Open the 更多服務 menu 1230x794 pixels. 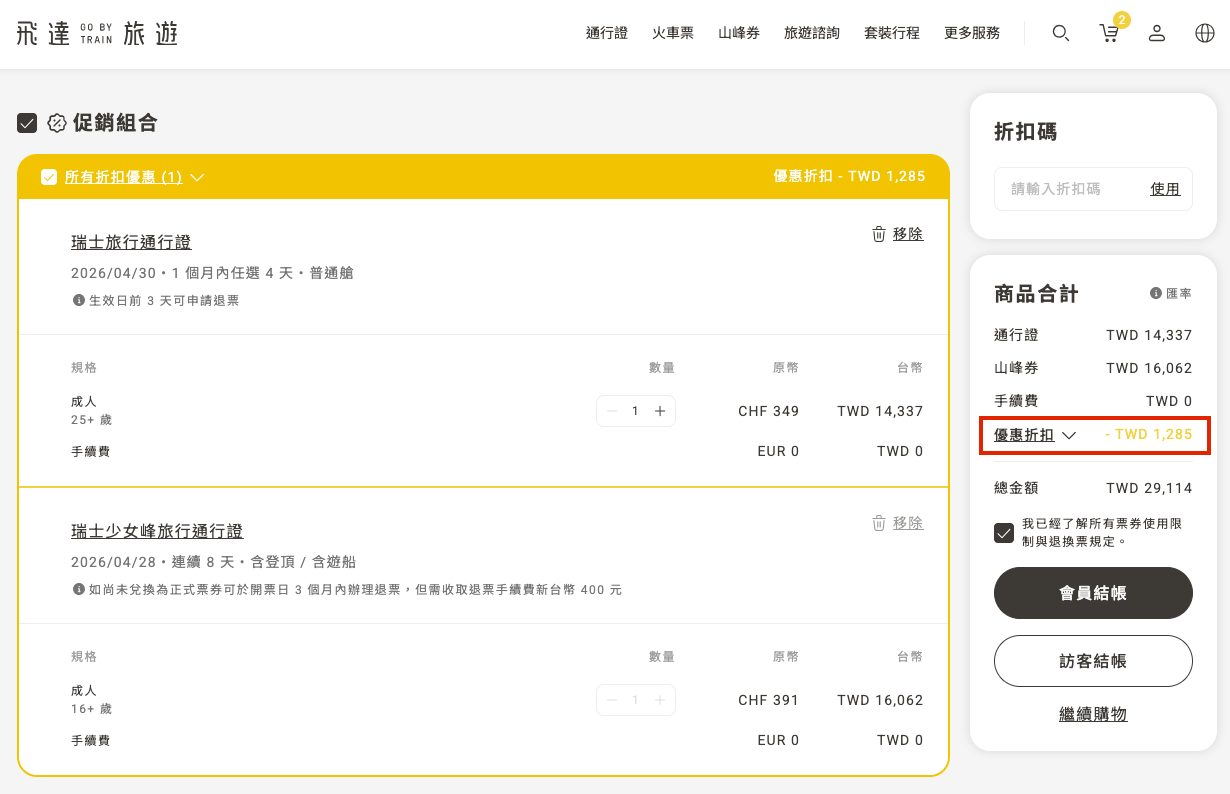tap(971, 33)
